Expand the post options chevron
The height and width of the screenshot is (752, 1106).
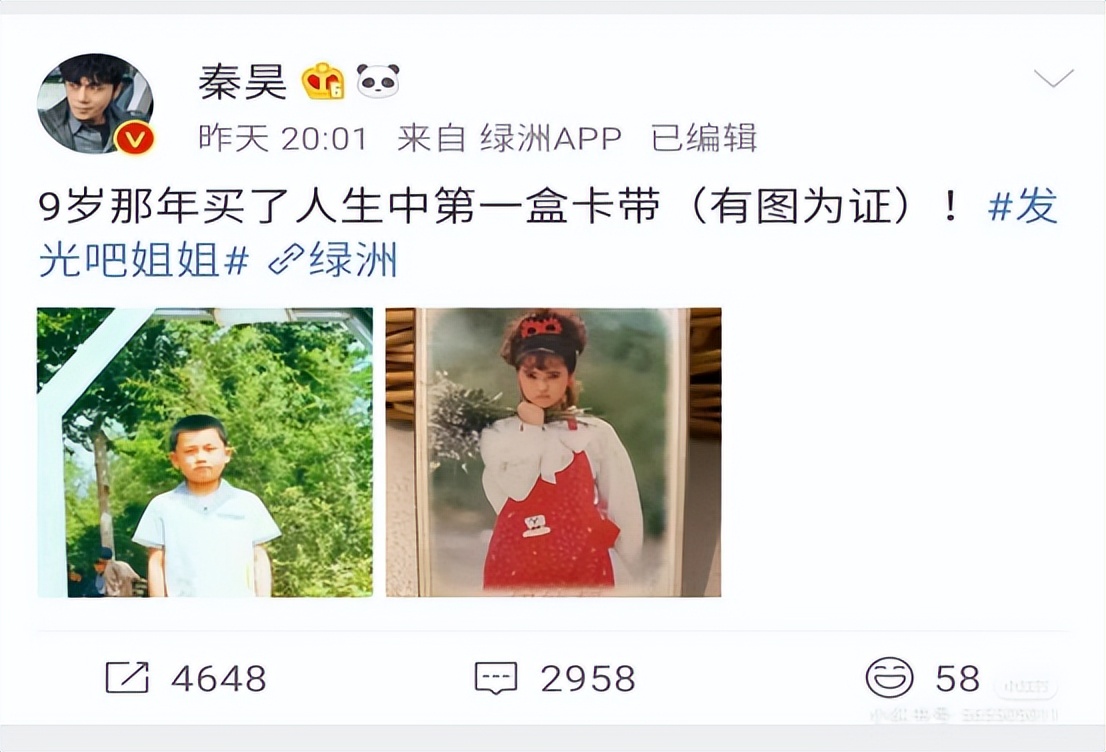(1053, 76)
